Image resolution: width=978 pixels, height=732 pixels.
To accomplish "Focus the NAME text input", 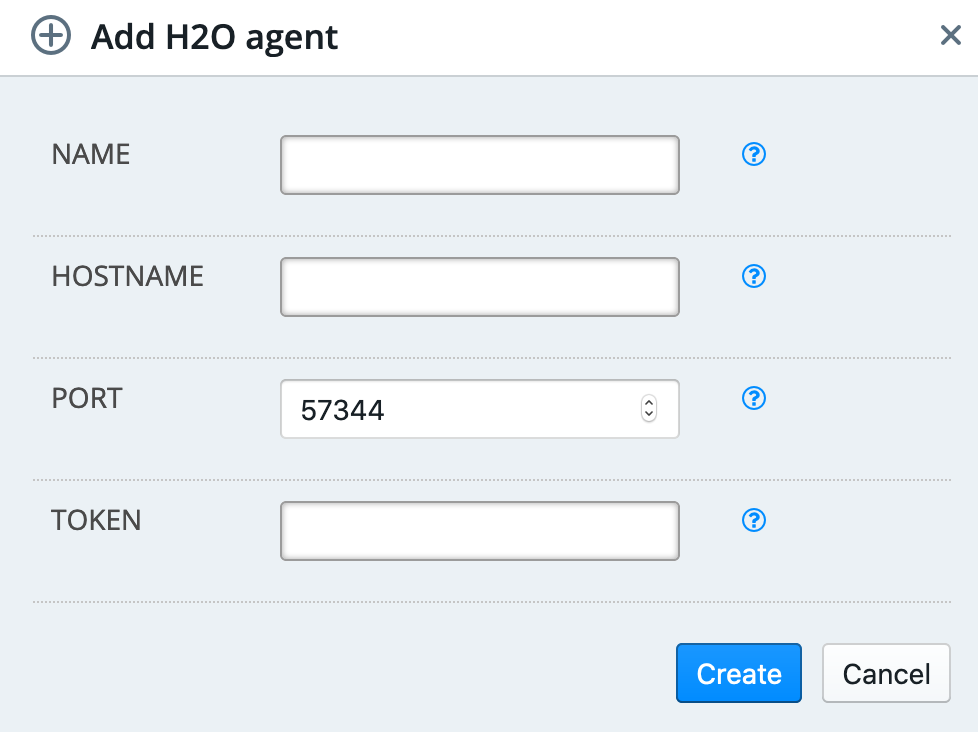I will click(480, 165).
